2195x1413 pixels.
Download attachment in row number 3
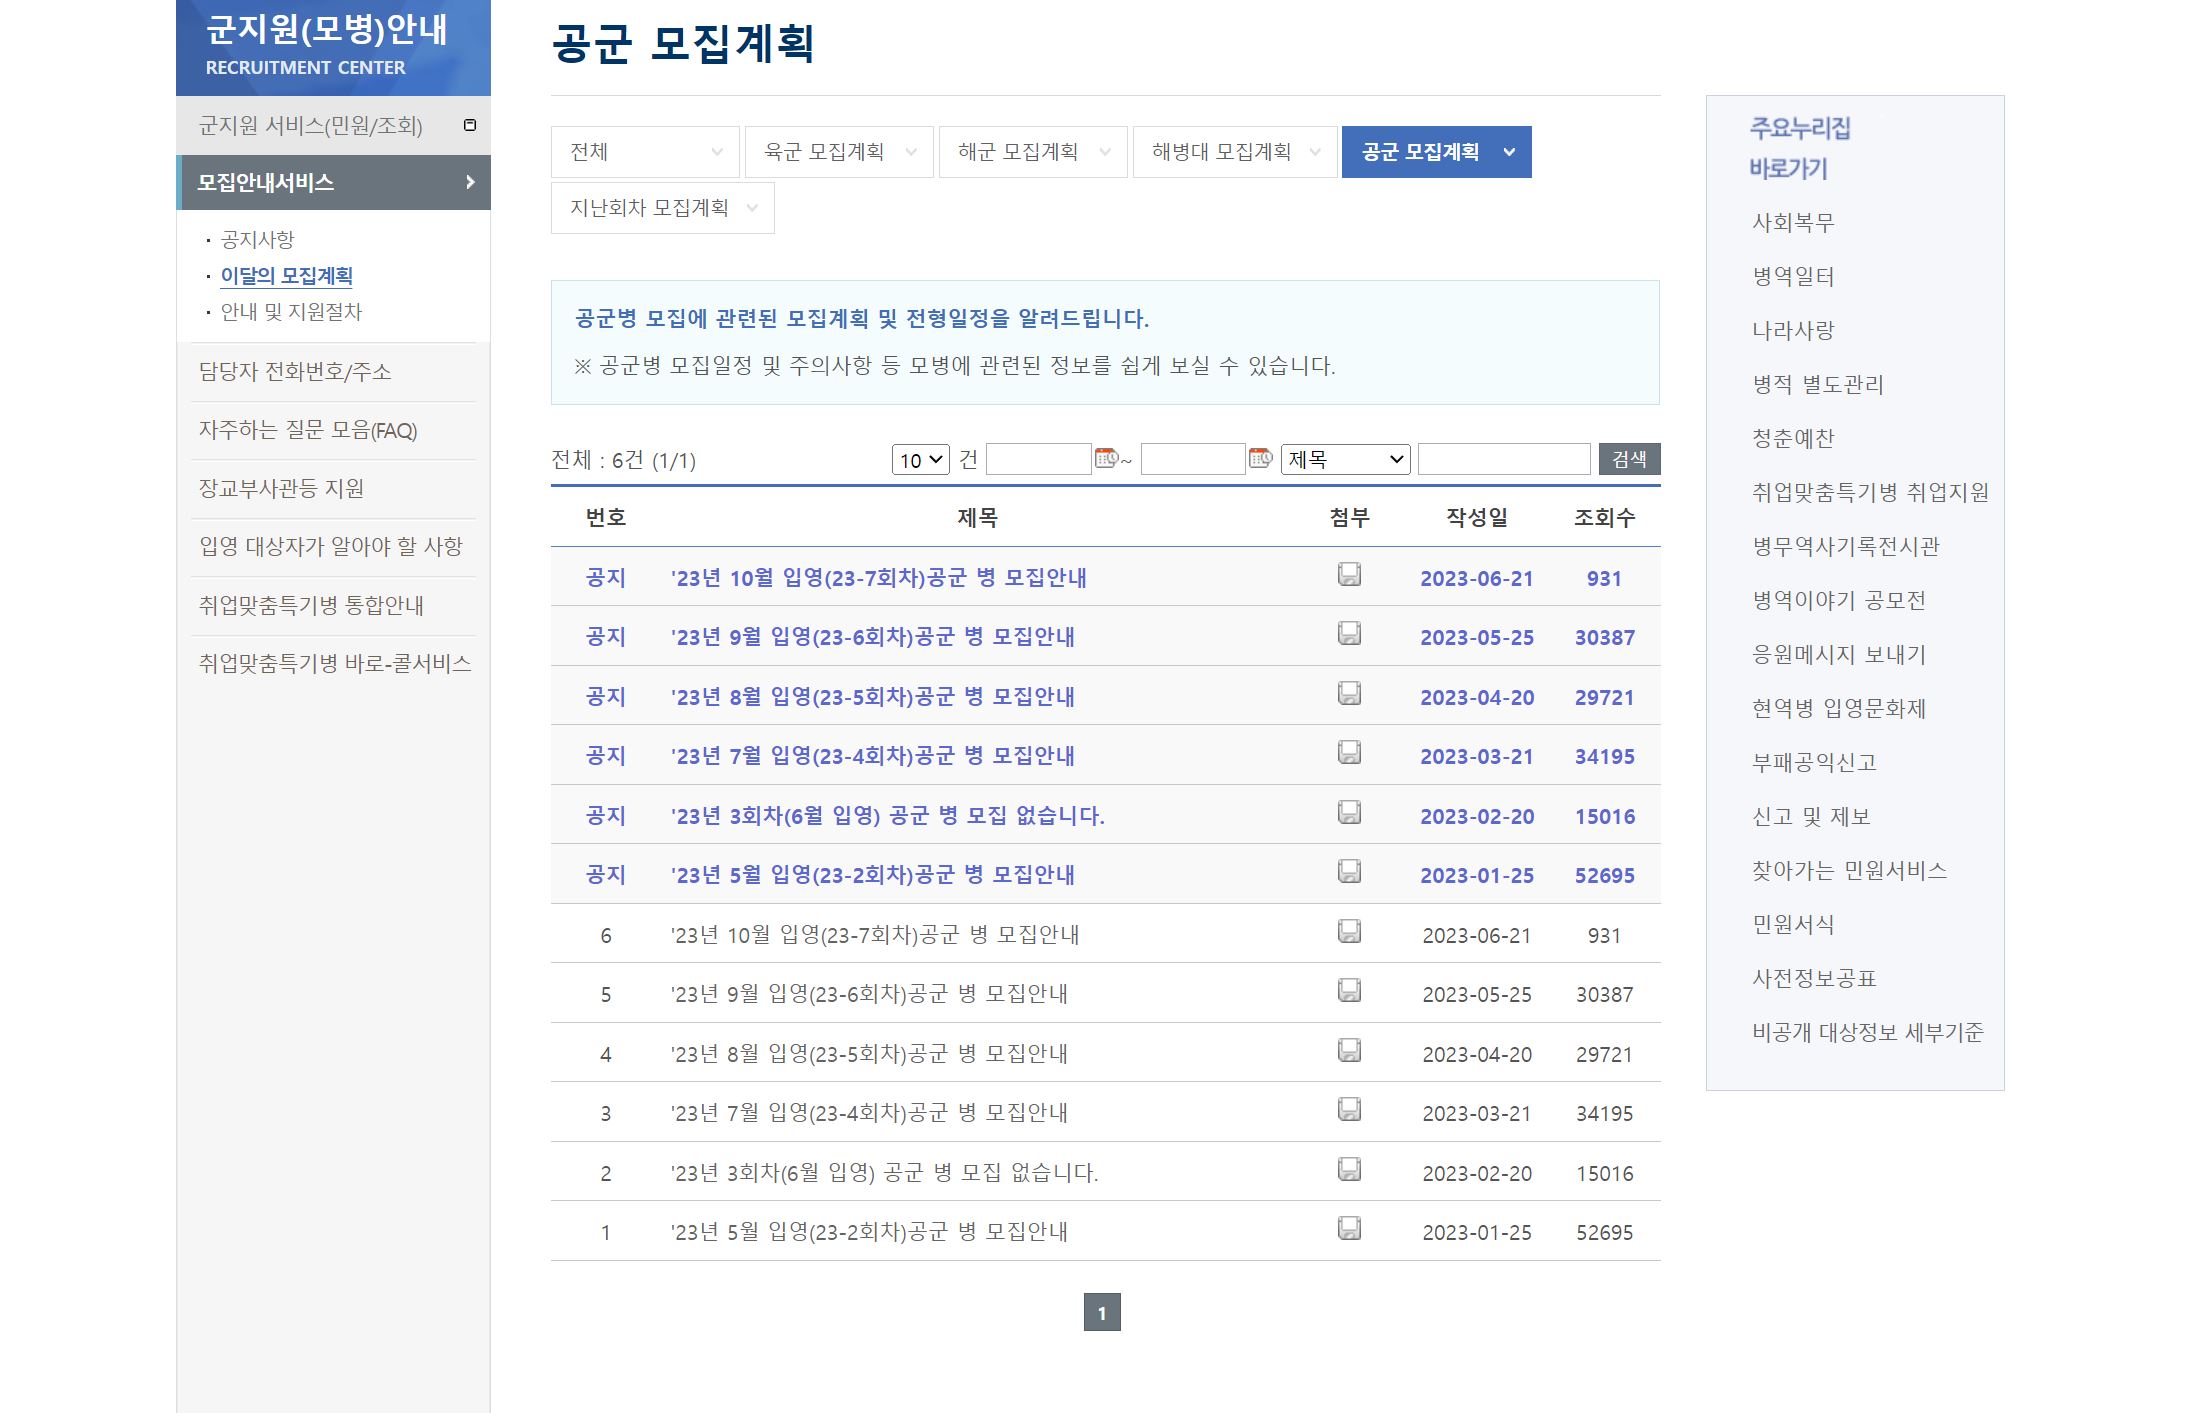point(1349,1109)
